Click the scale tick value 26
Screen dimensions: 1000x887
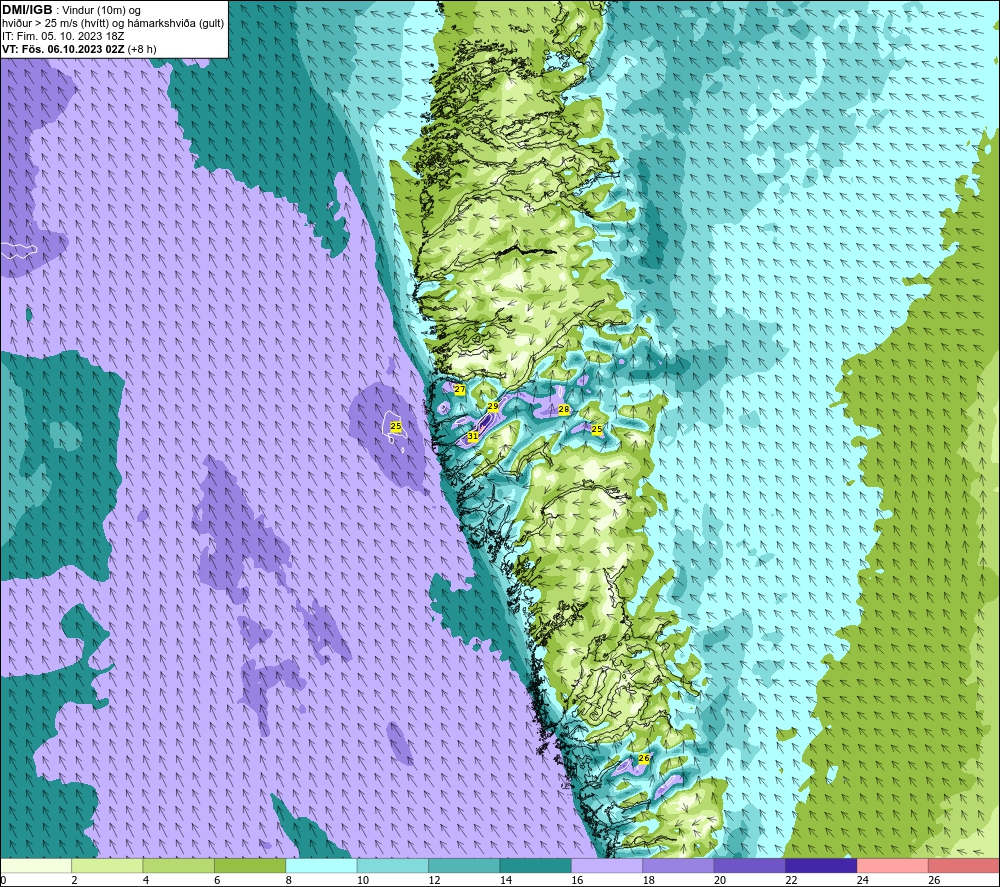(x=934, y=880)
